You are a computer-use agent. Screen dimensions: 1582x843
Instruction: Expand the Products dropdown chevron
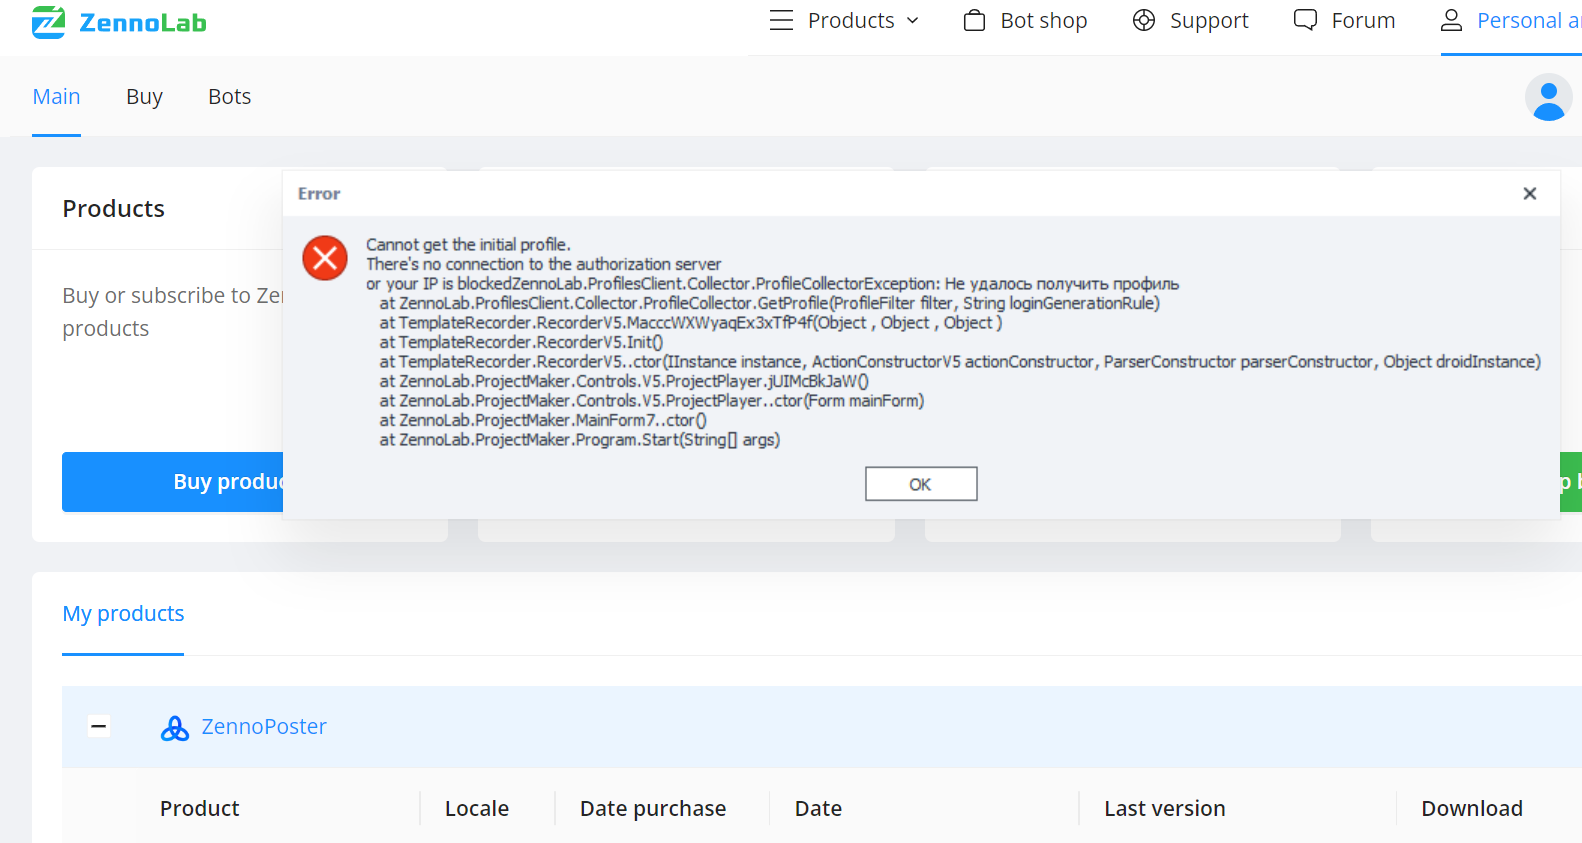tap(912, 21)
